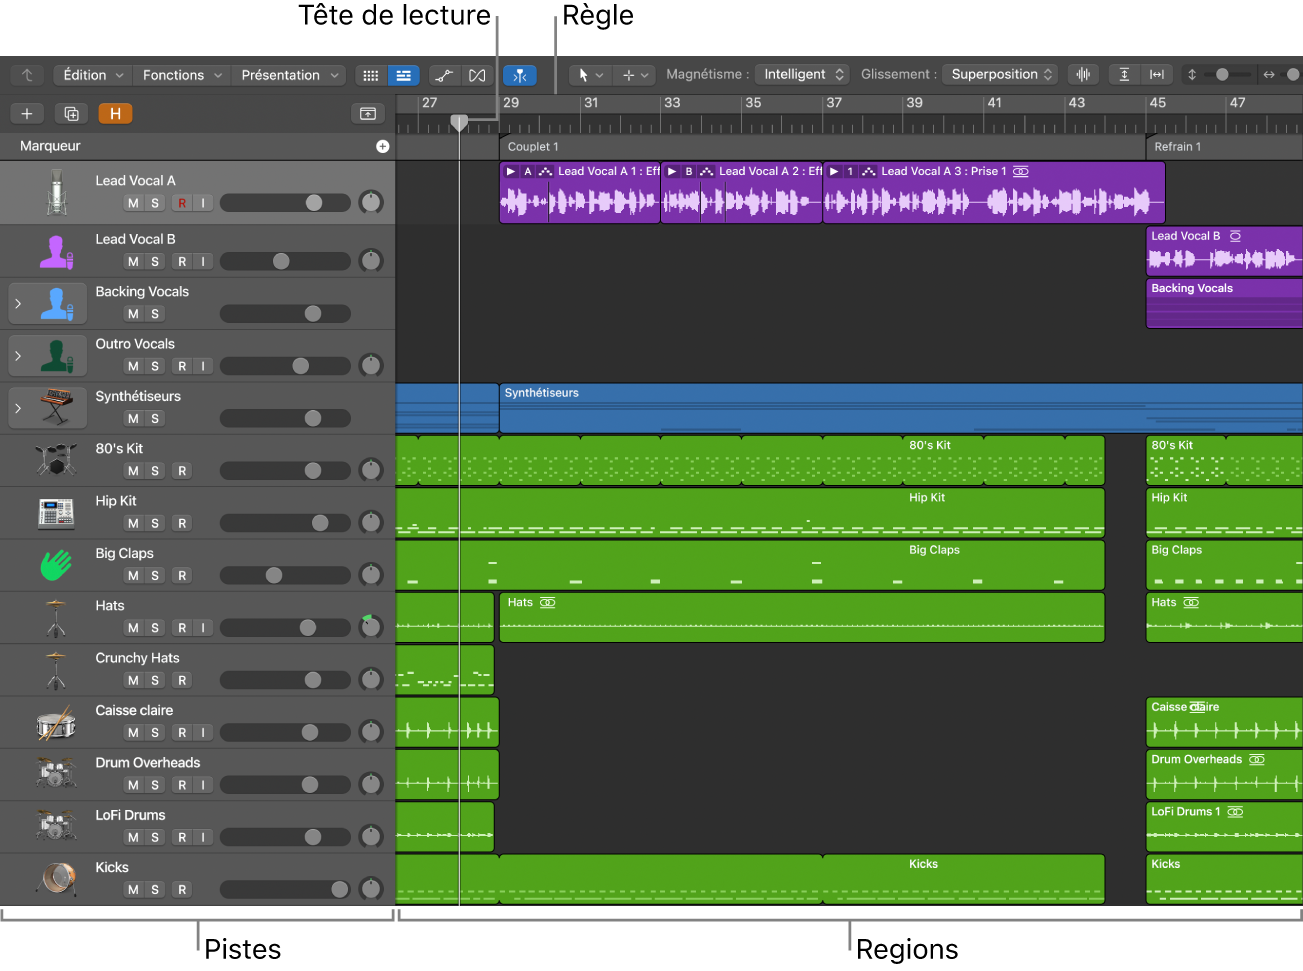Screen dimensions: 1303x971
Task: Expand the Backing Vocals track stack
Action: [18, 304]
